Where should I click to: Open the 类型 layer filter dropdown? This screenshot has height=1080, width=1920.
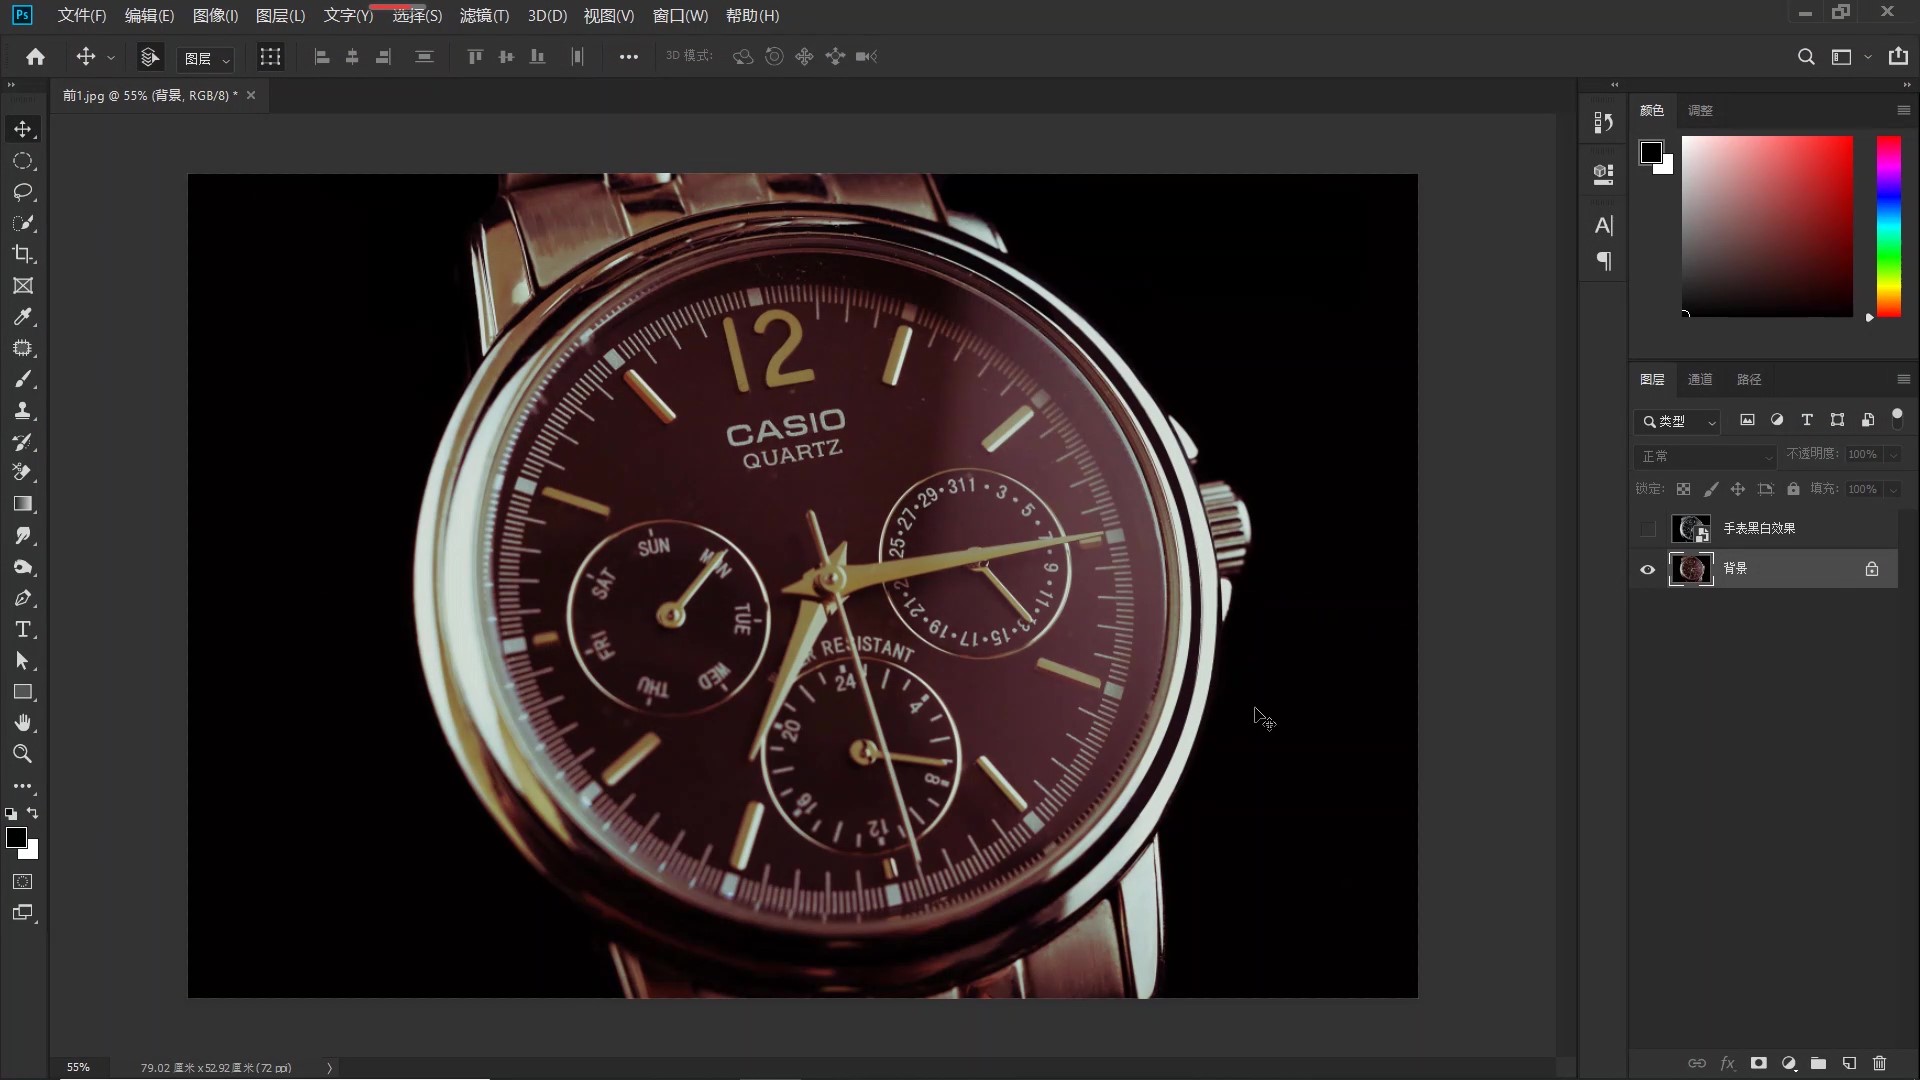click(1679, 422)
